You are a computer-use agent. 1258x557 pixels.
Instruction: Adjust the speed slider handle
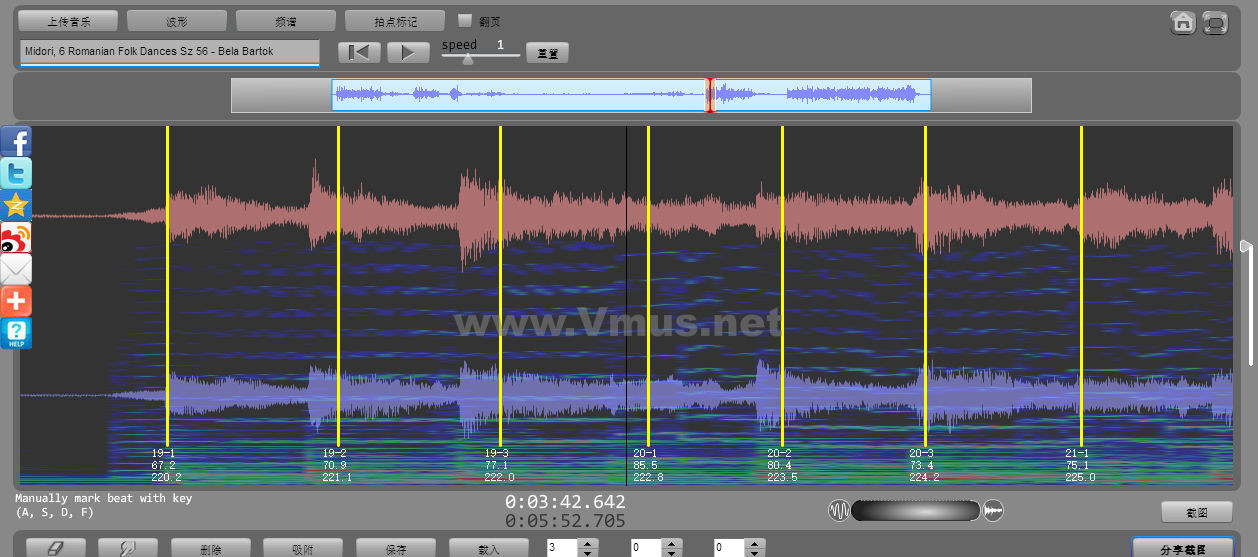(467, 58)
